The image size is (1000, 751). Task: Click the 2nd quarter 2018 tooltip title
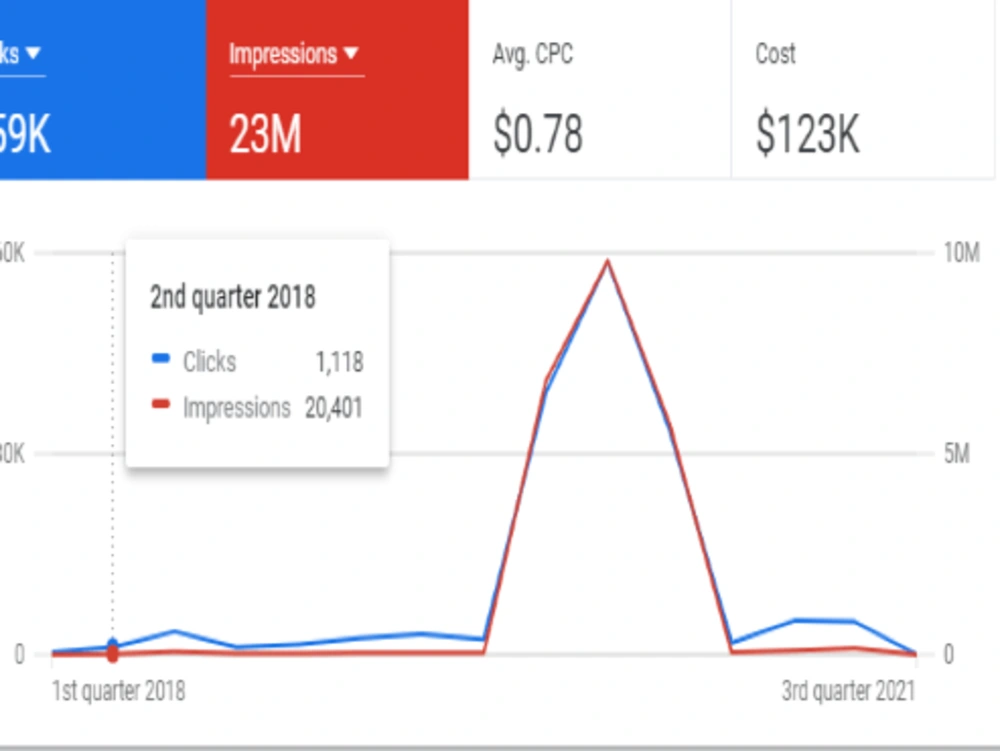233,297
